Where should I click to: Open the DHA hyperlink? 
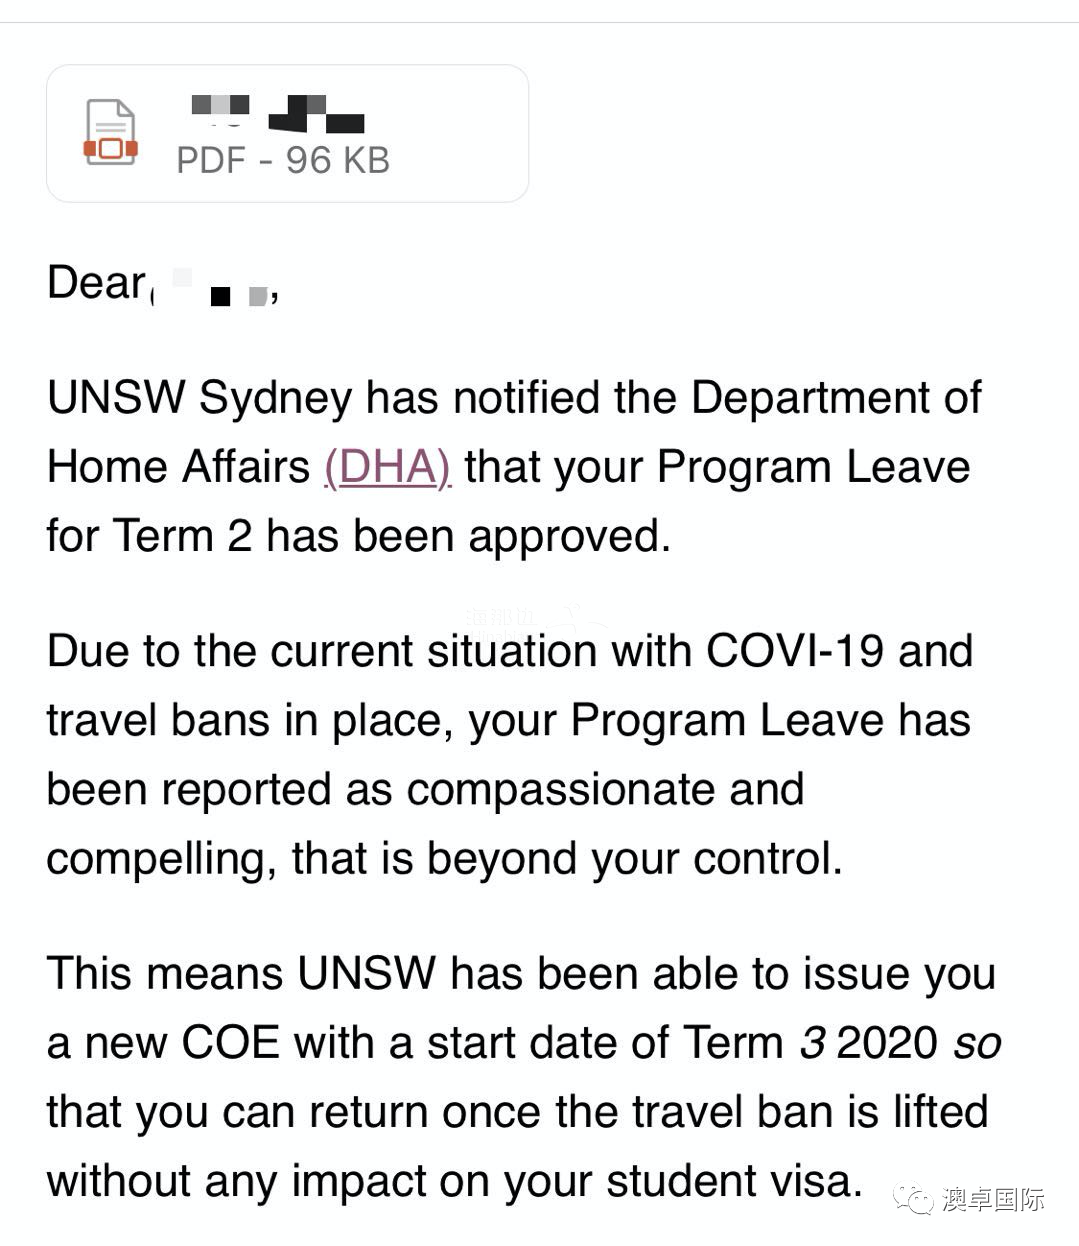click(x=387, y=467)
